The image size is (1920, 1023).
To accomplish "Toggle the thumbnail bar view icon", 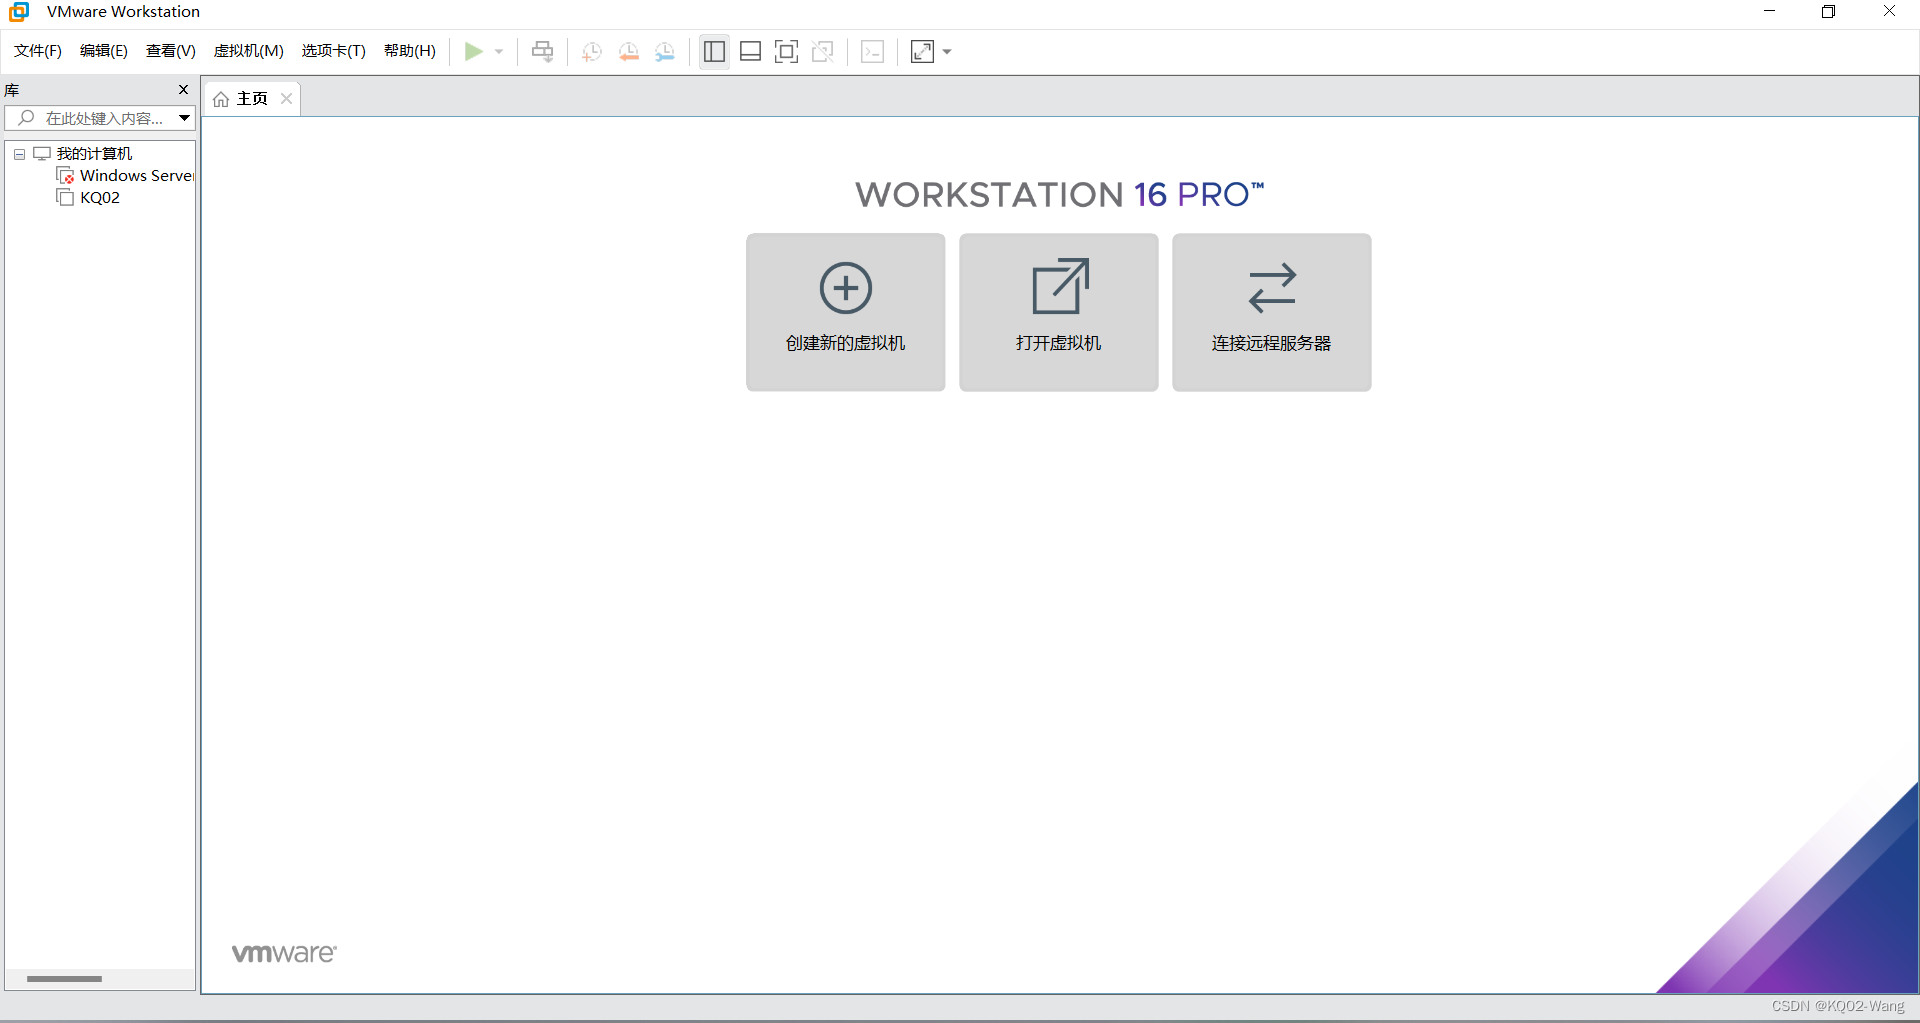I will [750, 51].
